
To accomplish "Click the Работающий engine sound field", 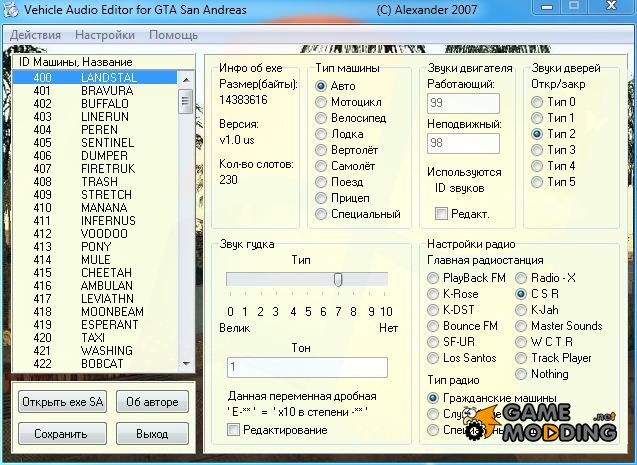I will [x=463, y=103].
